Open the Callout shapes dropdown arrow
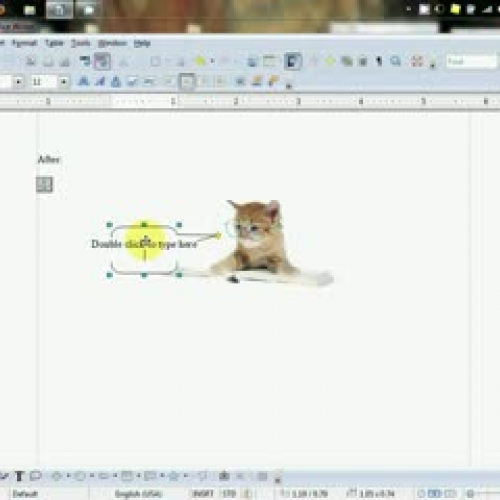 162,476
